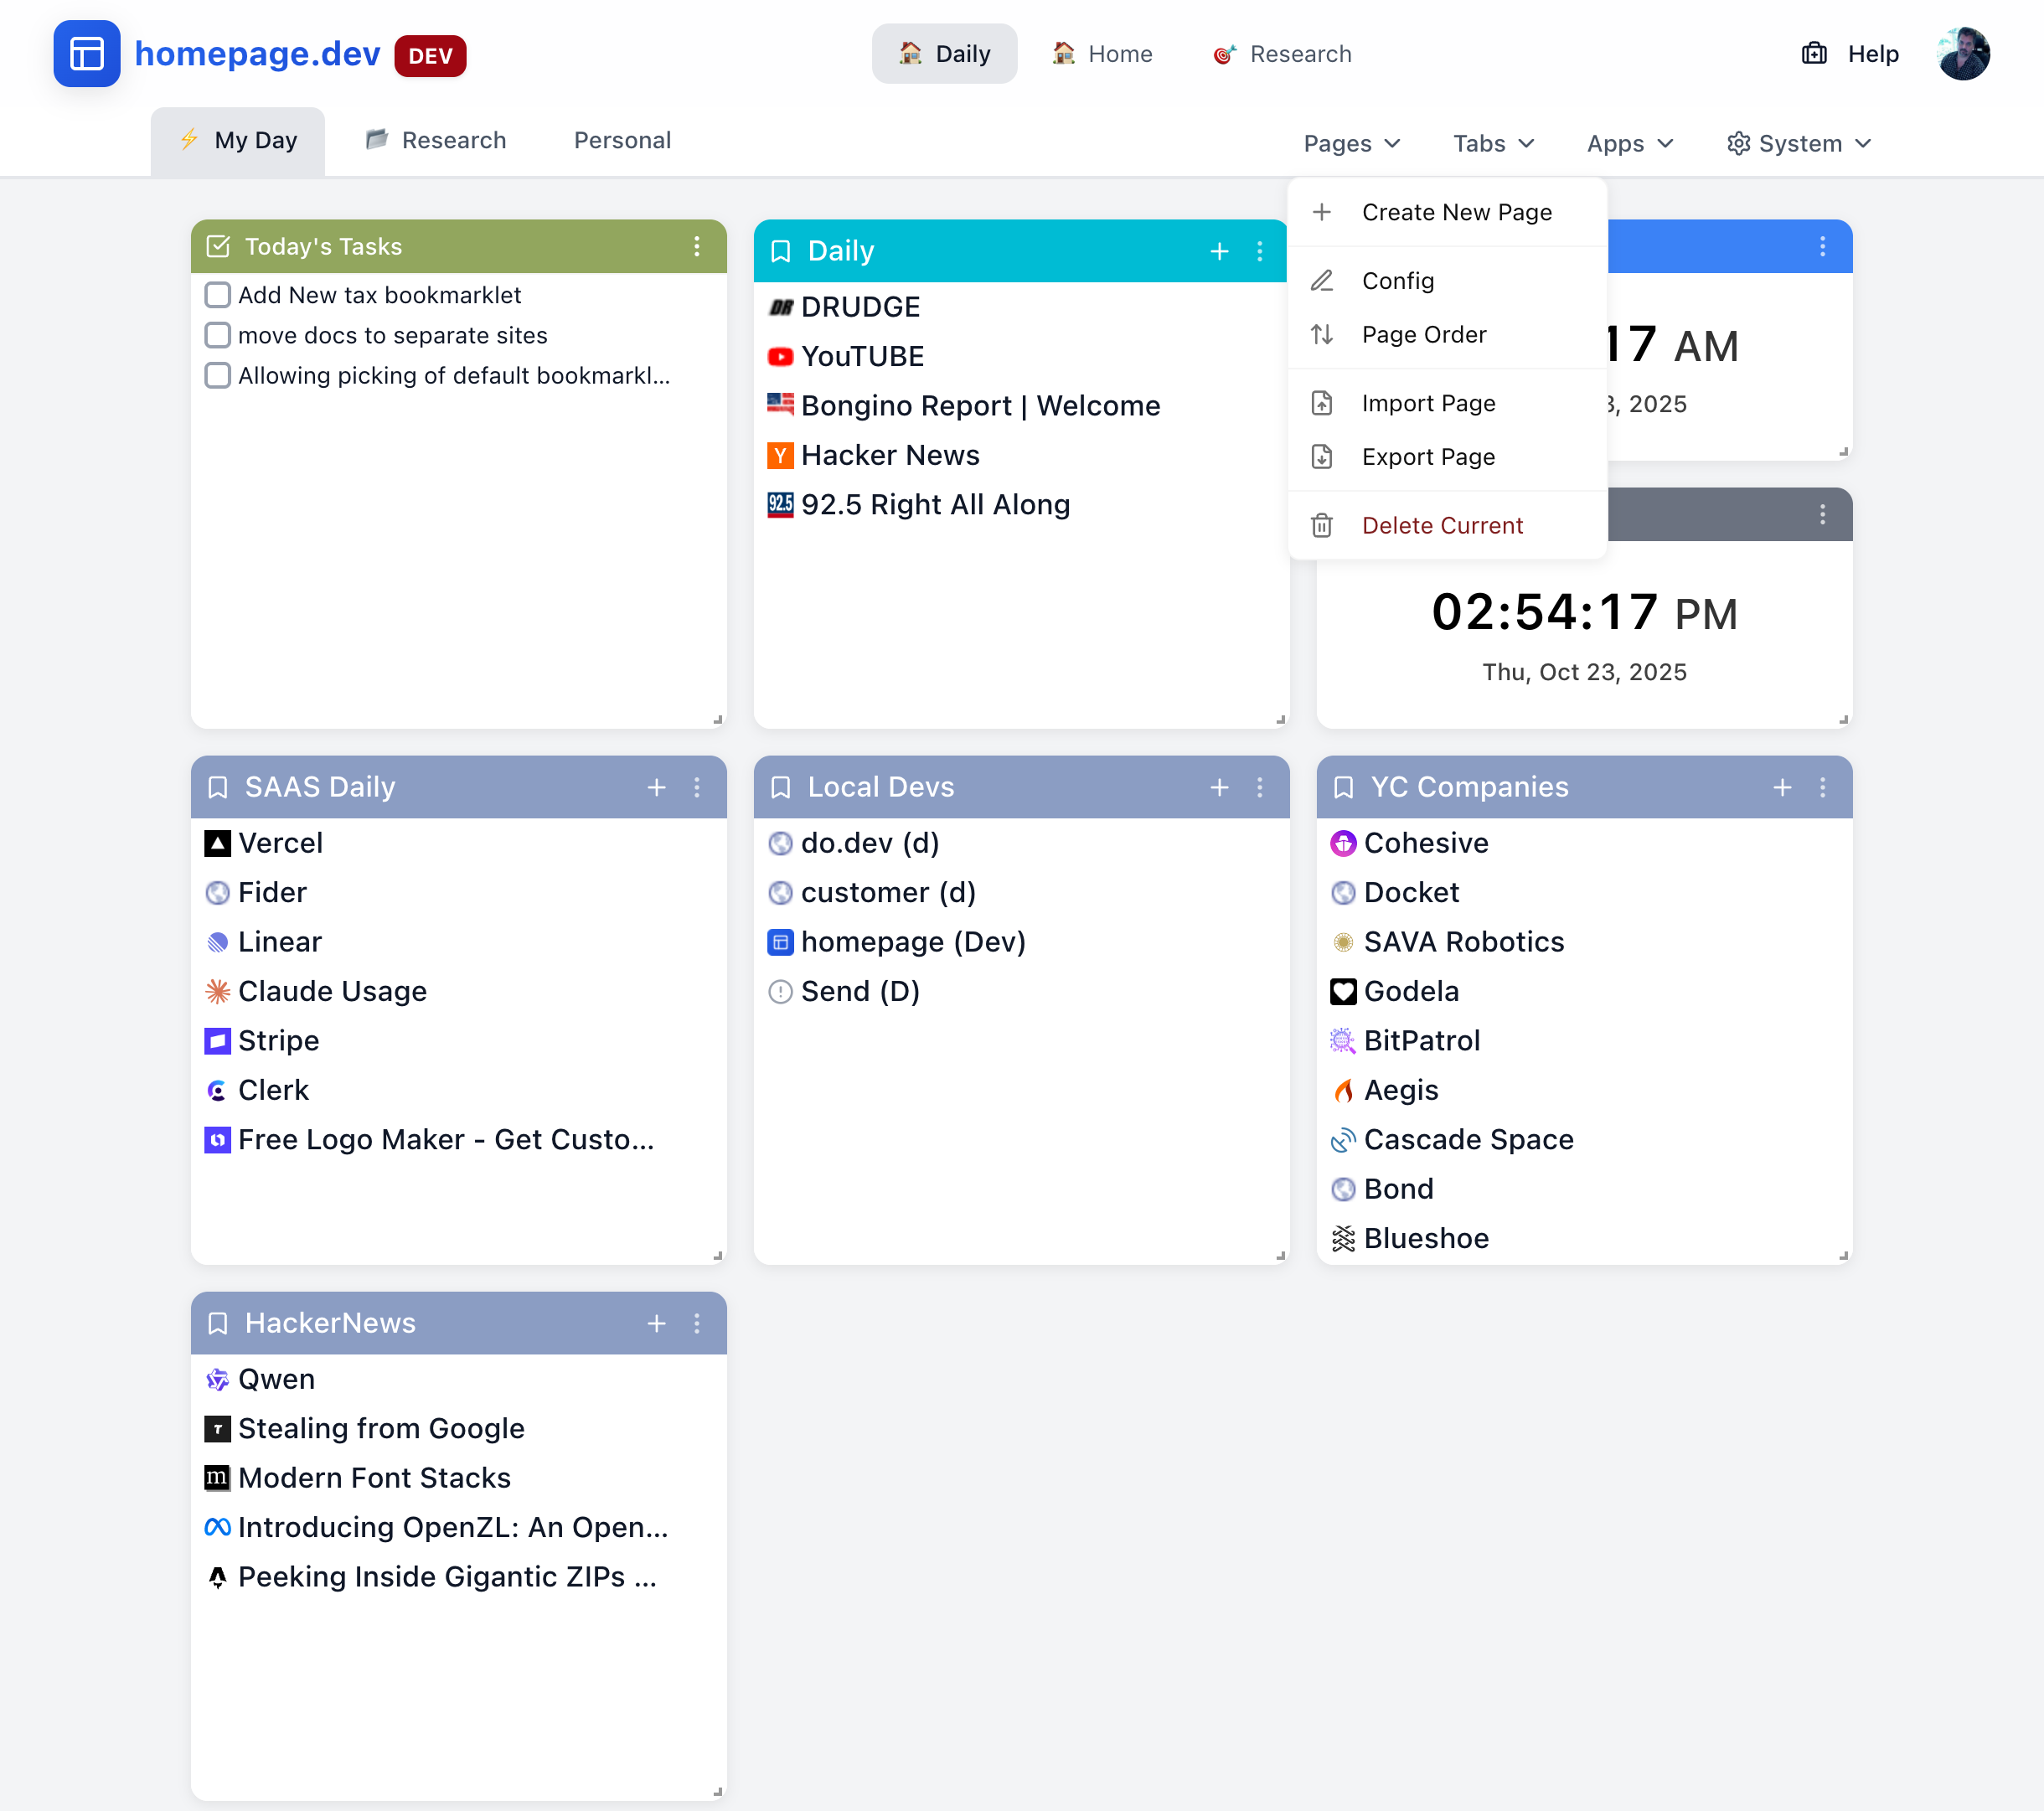Open the Hacker News link in Daily widget
The height and width of the screenshot is (1811, 2044).
890,455
